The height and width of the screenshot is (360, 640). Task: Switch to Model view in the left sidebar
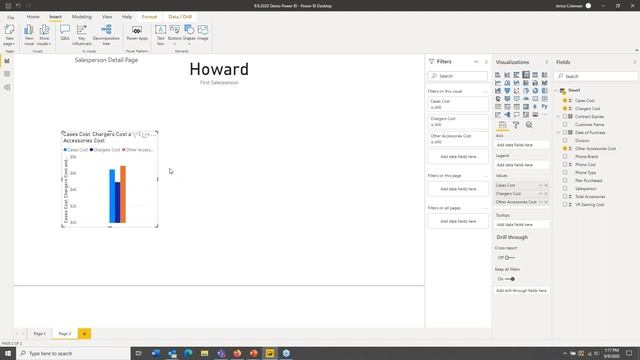point(7,87)
